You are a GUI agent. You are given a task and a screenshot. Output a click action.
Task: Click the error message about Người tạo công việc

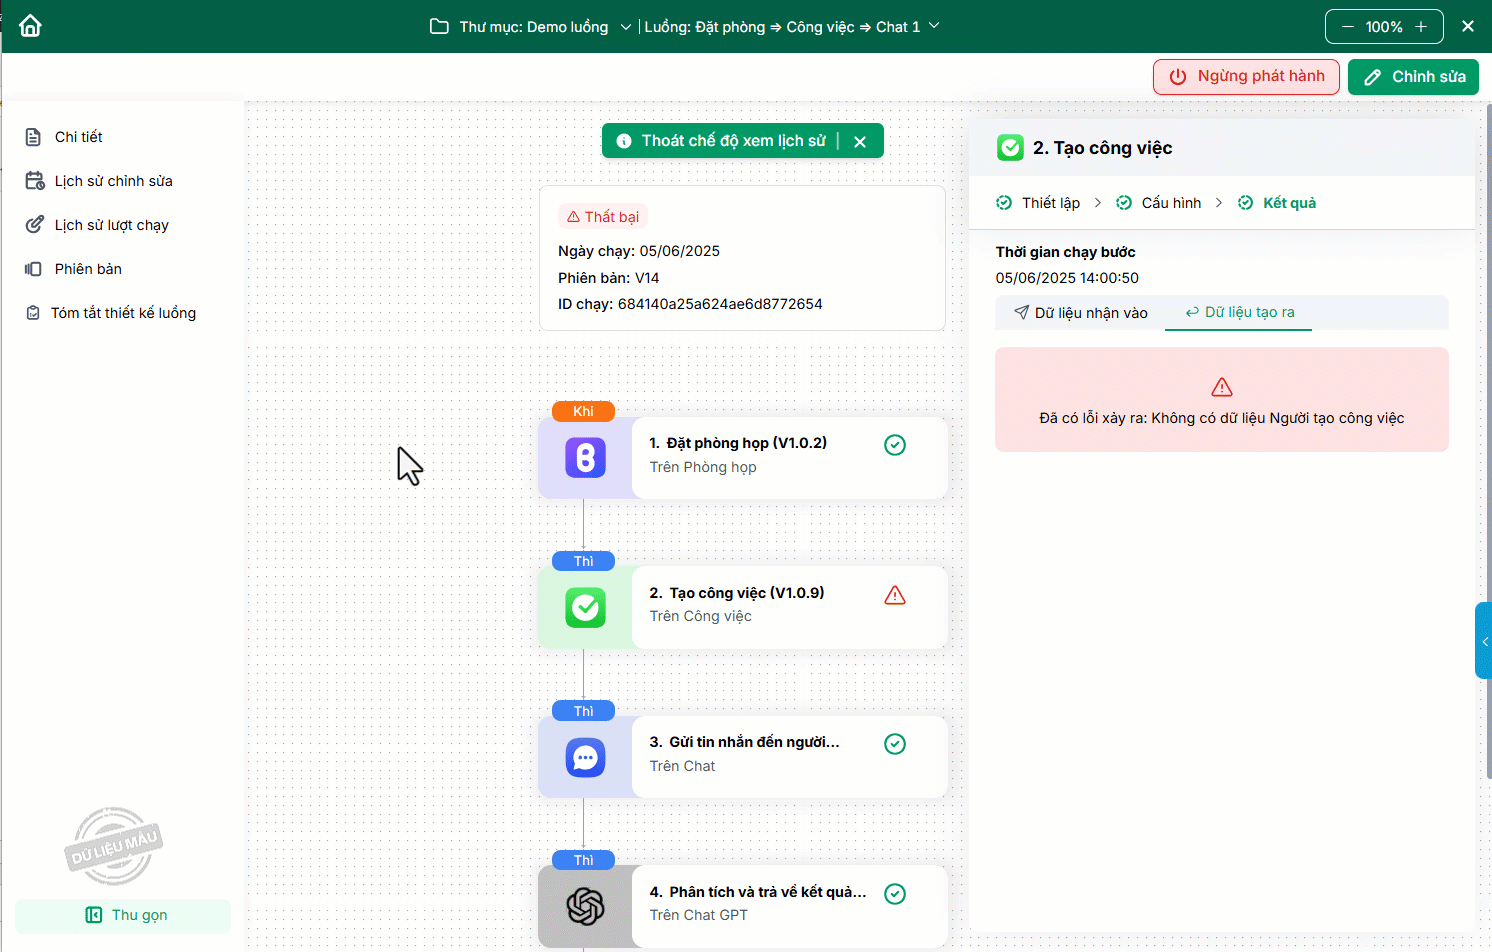1222,418
